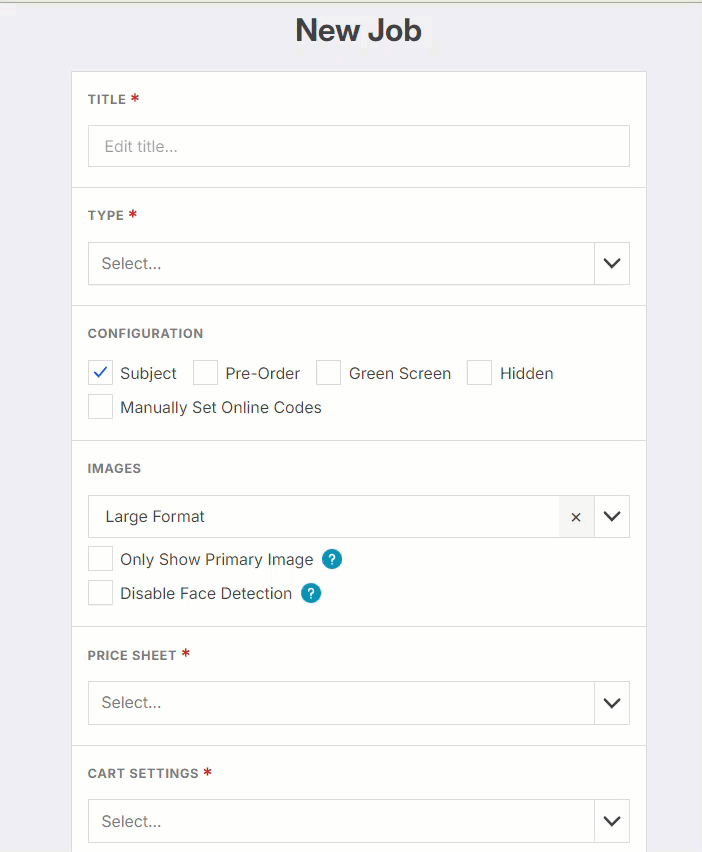
Task: Check the Hidden option
Action: (x=480, y=373)
